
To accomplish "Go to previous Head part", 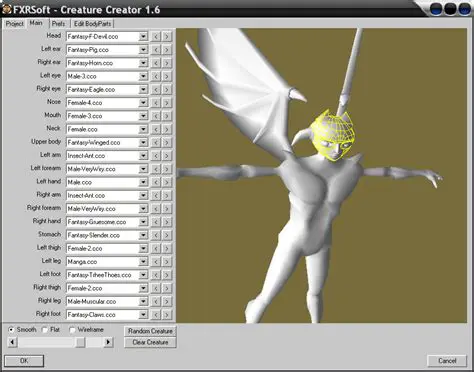I will [156, 36].
